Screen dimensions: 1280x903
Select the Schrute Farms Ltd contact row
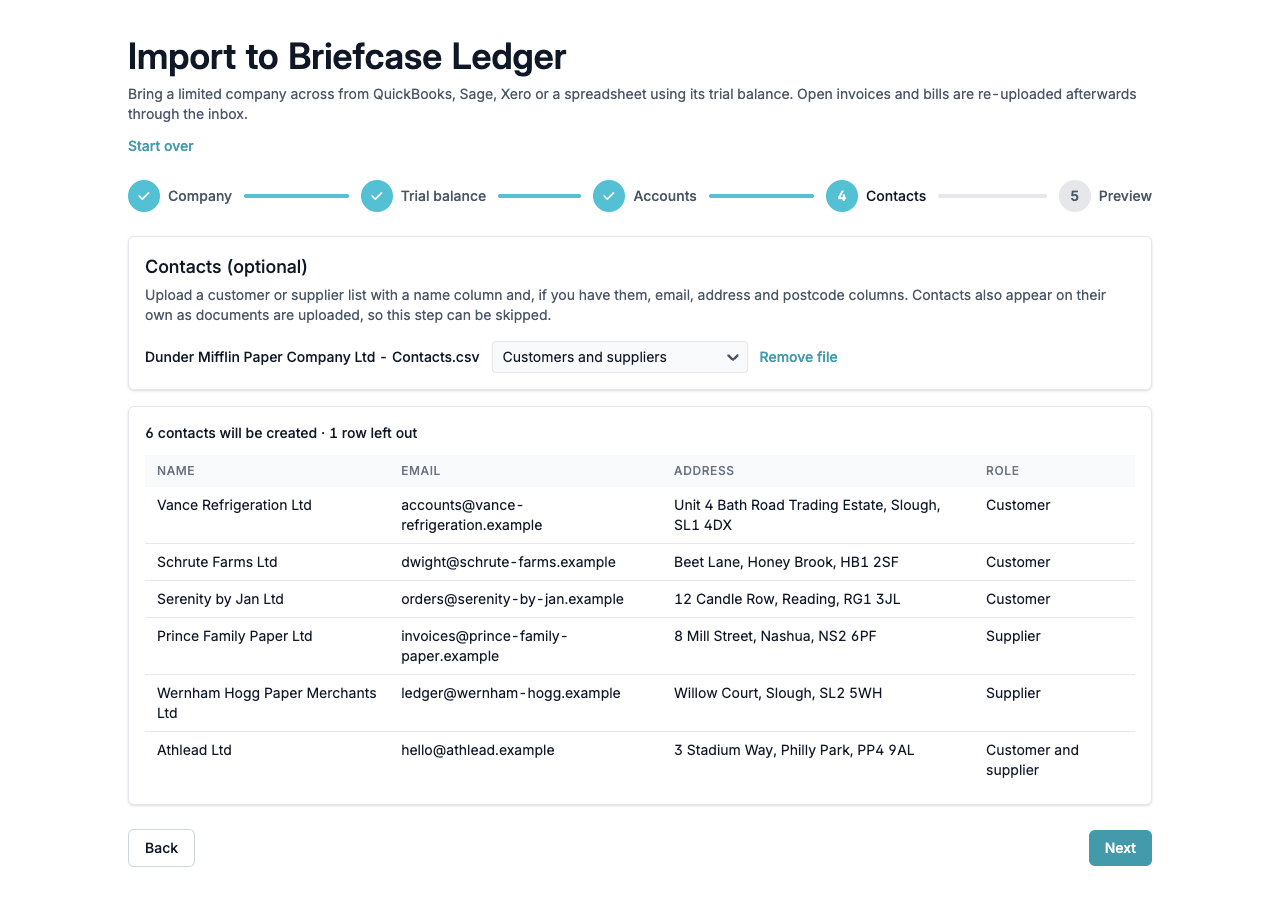[x=640, y=562]
